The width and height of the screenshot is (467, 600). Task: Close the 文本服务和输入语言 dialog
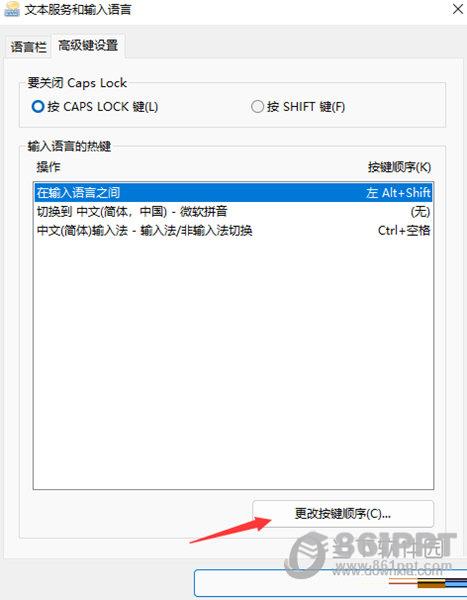tap(458, 9)
